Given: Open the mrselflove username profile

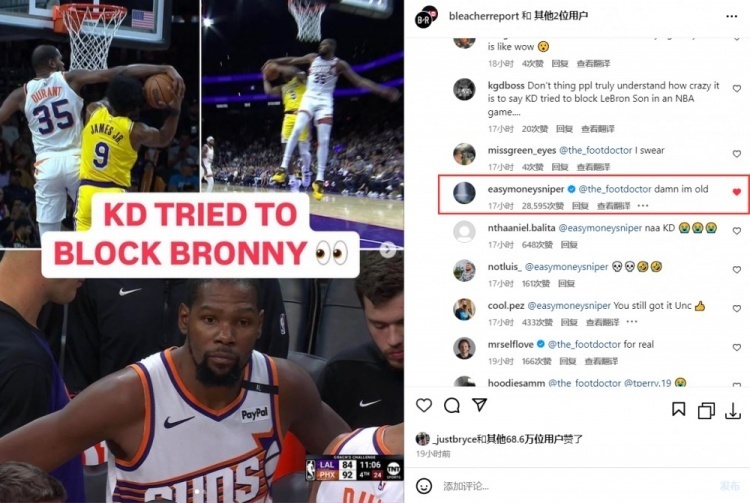Looking at the screenshot, I should [x=510, y=344].
